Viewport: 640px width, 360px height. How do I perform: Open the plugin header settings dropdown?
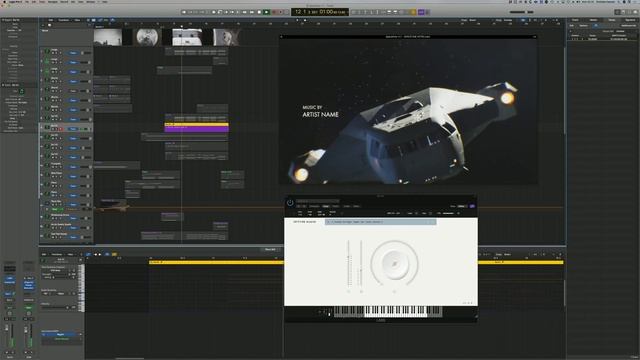pyautogui.click(x=318, y=201)
